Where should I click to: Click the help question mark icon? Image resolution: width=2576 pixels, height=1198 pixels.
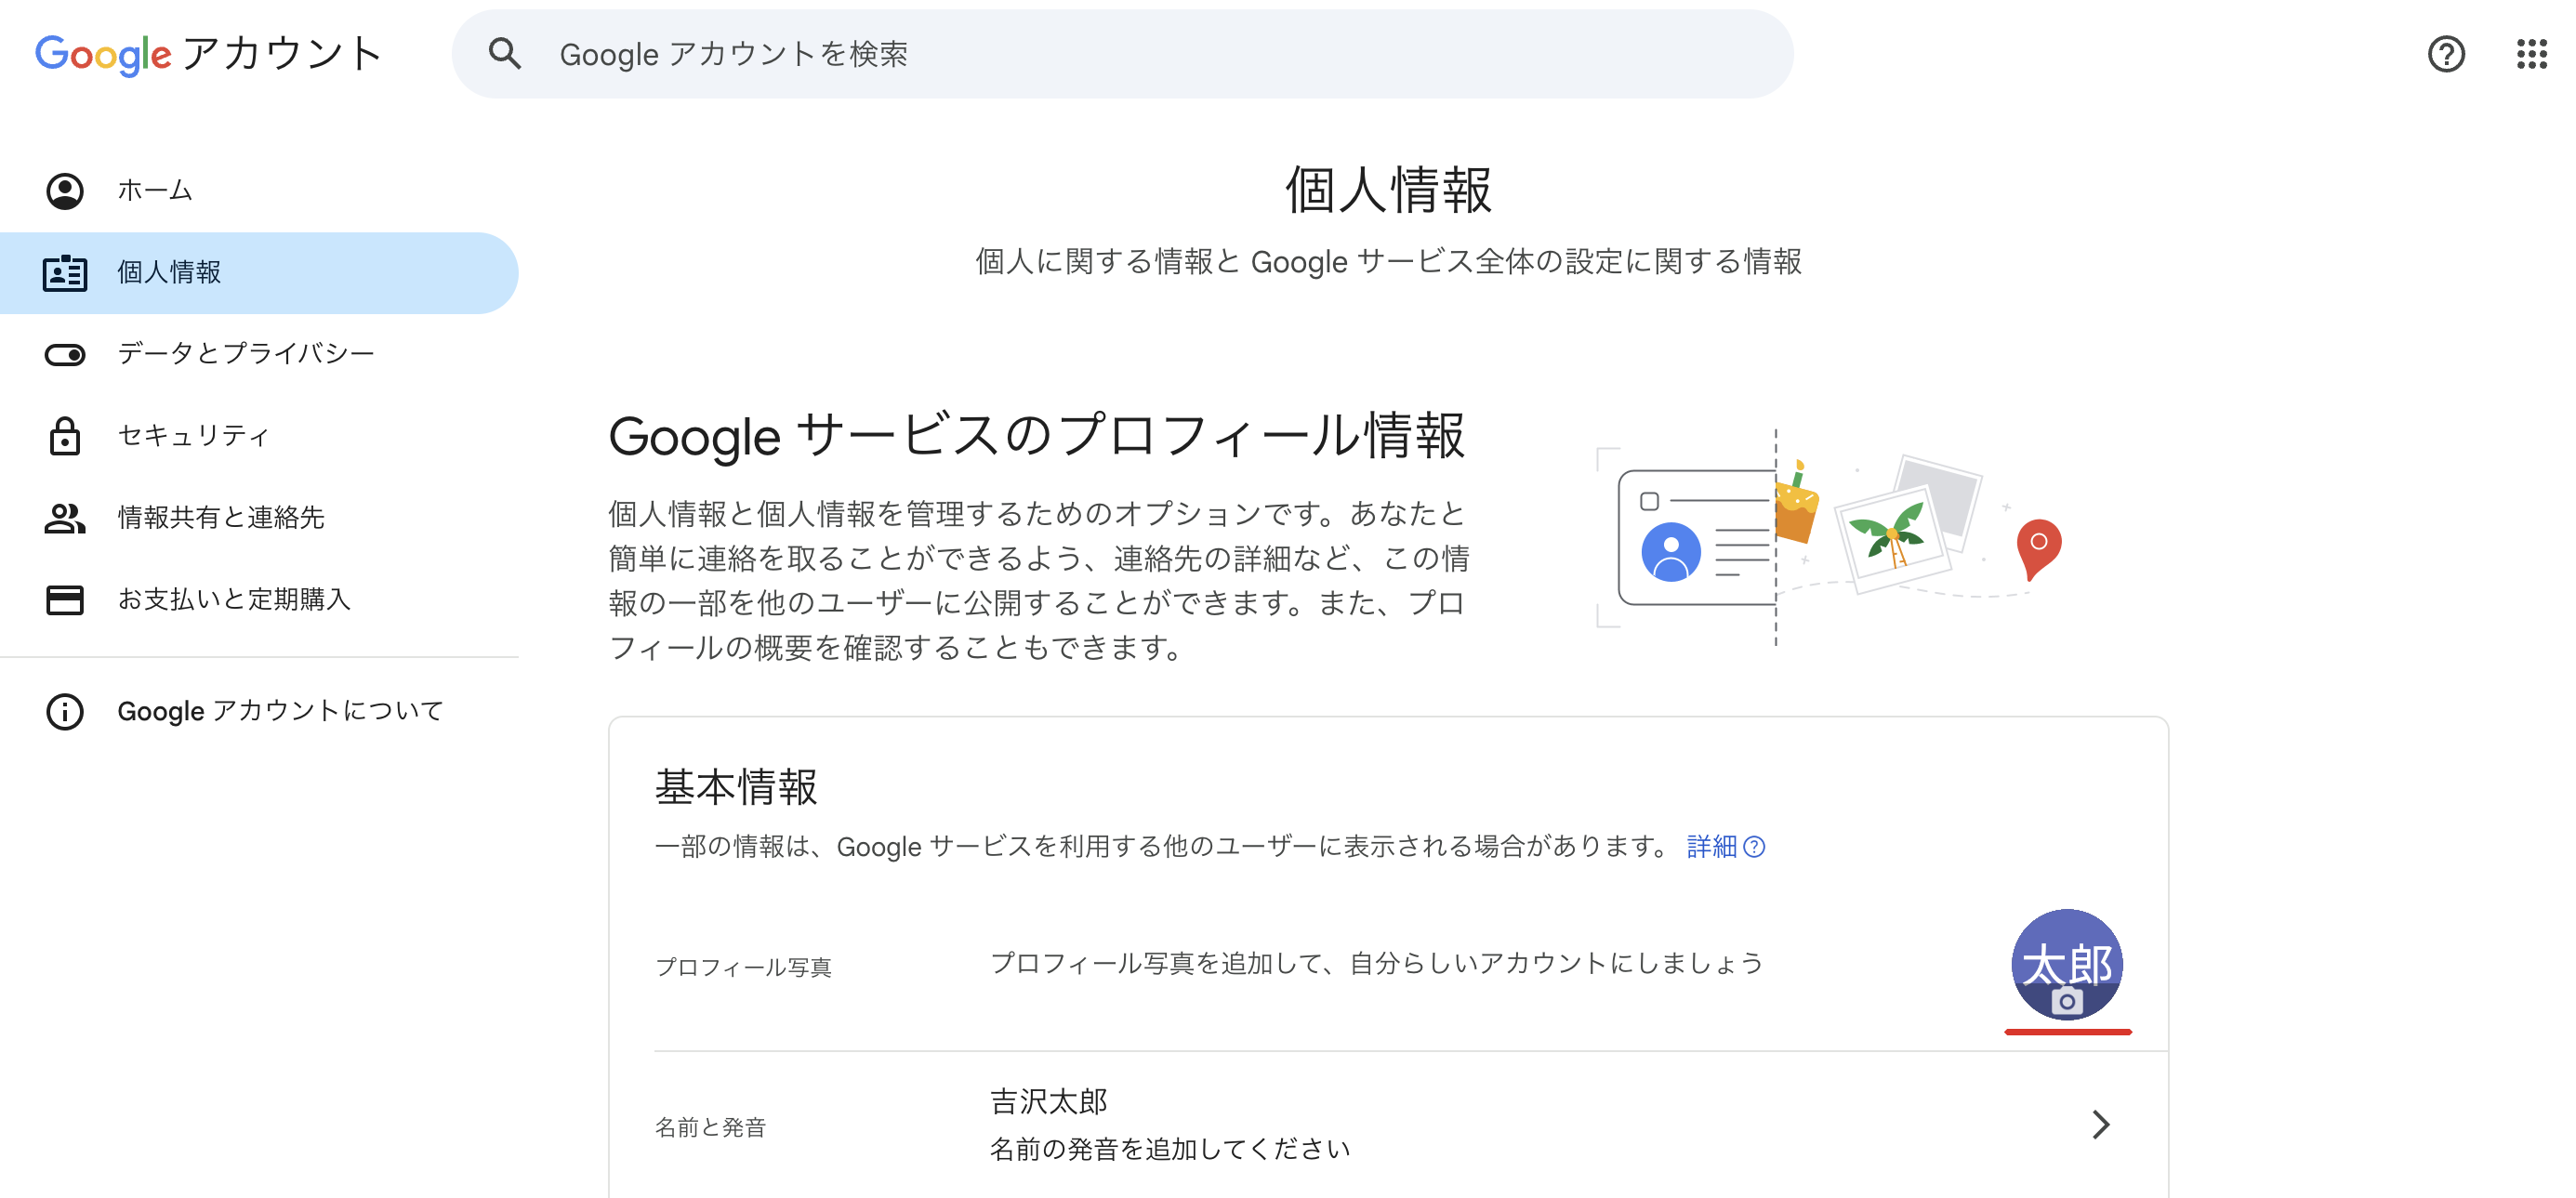[x=2446, y=54]
